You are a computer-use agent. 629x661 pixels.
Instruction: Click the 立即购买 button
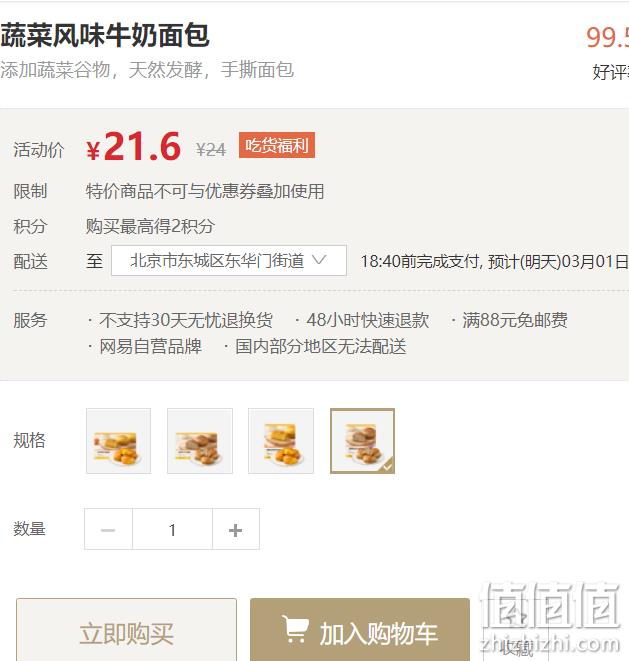(126, 631)
